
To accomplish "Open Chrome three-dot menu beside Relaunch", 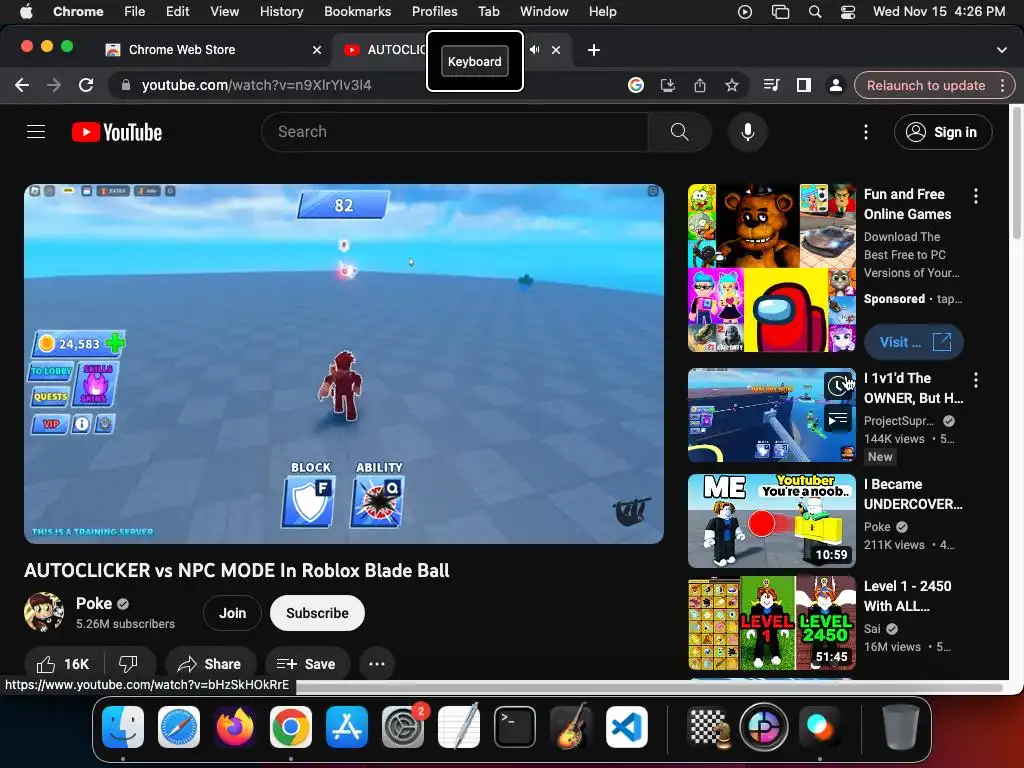I will coord(1002,86).
